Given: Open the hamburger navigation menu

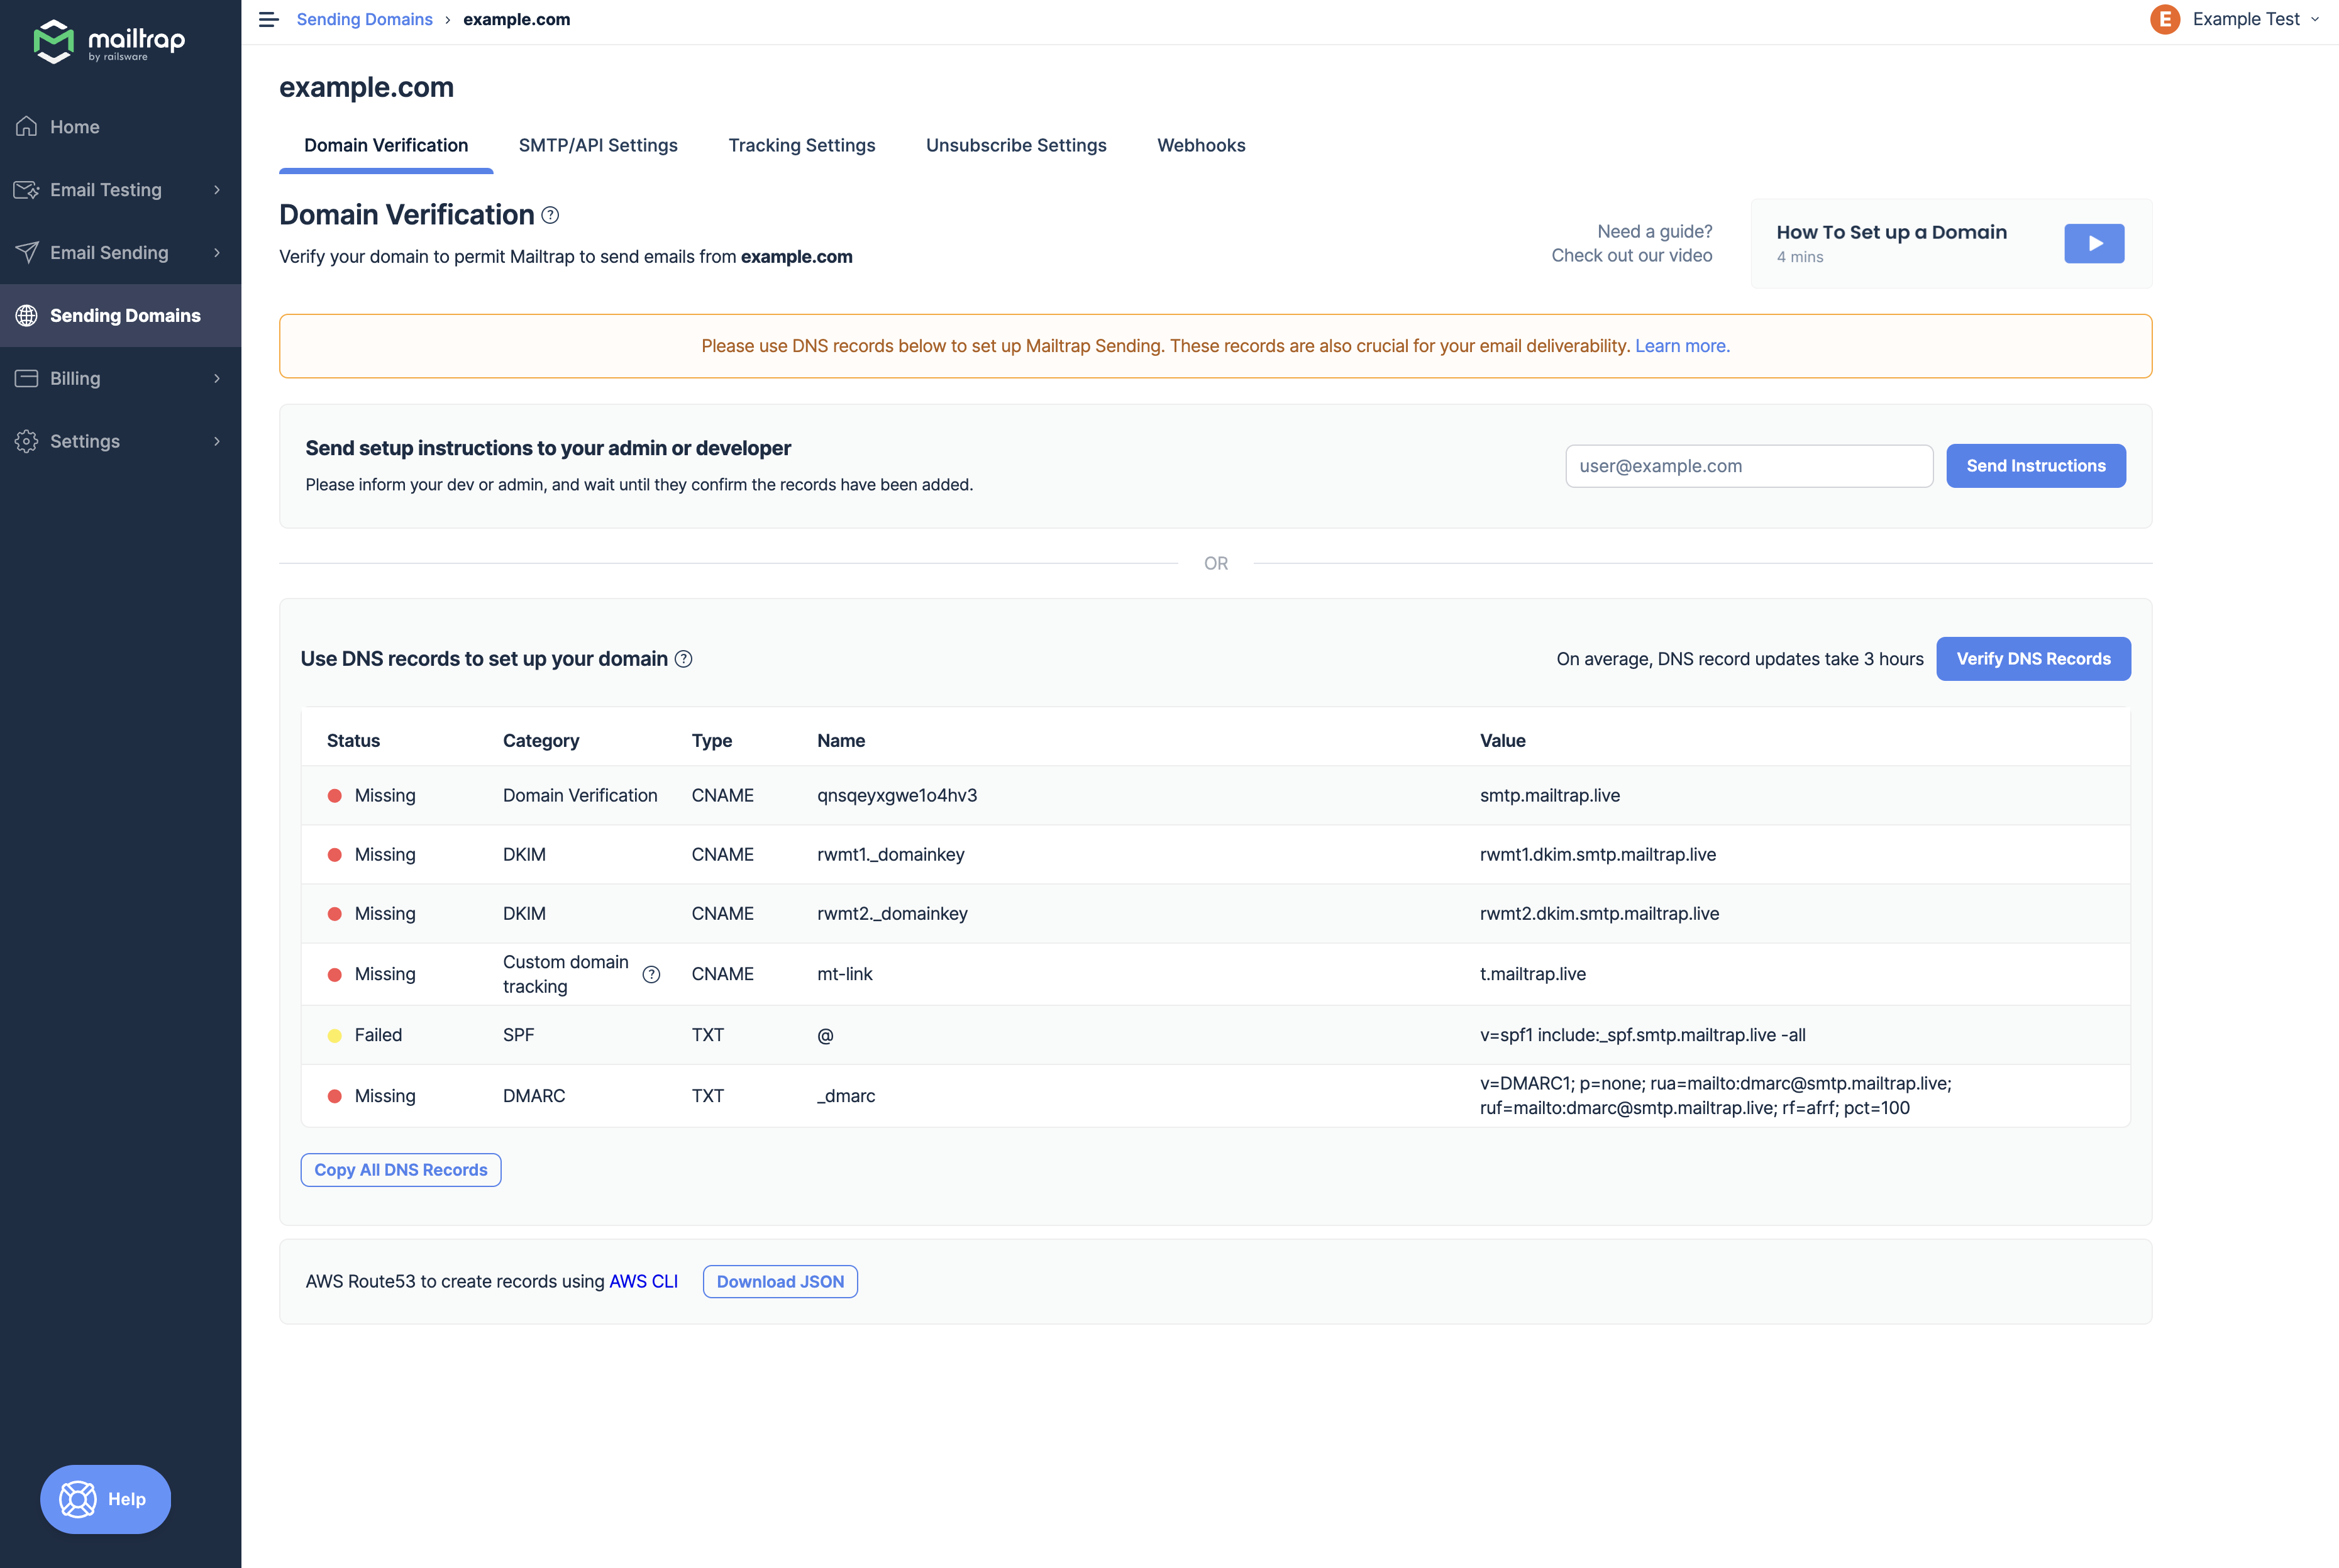Looking at the screenshot, I should coord(268,19).
